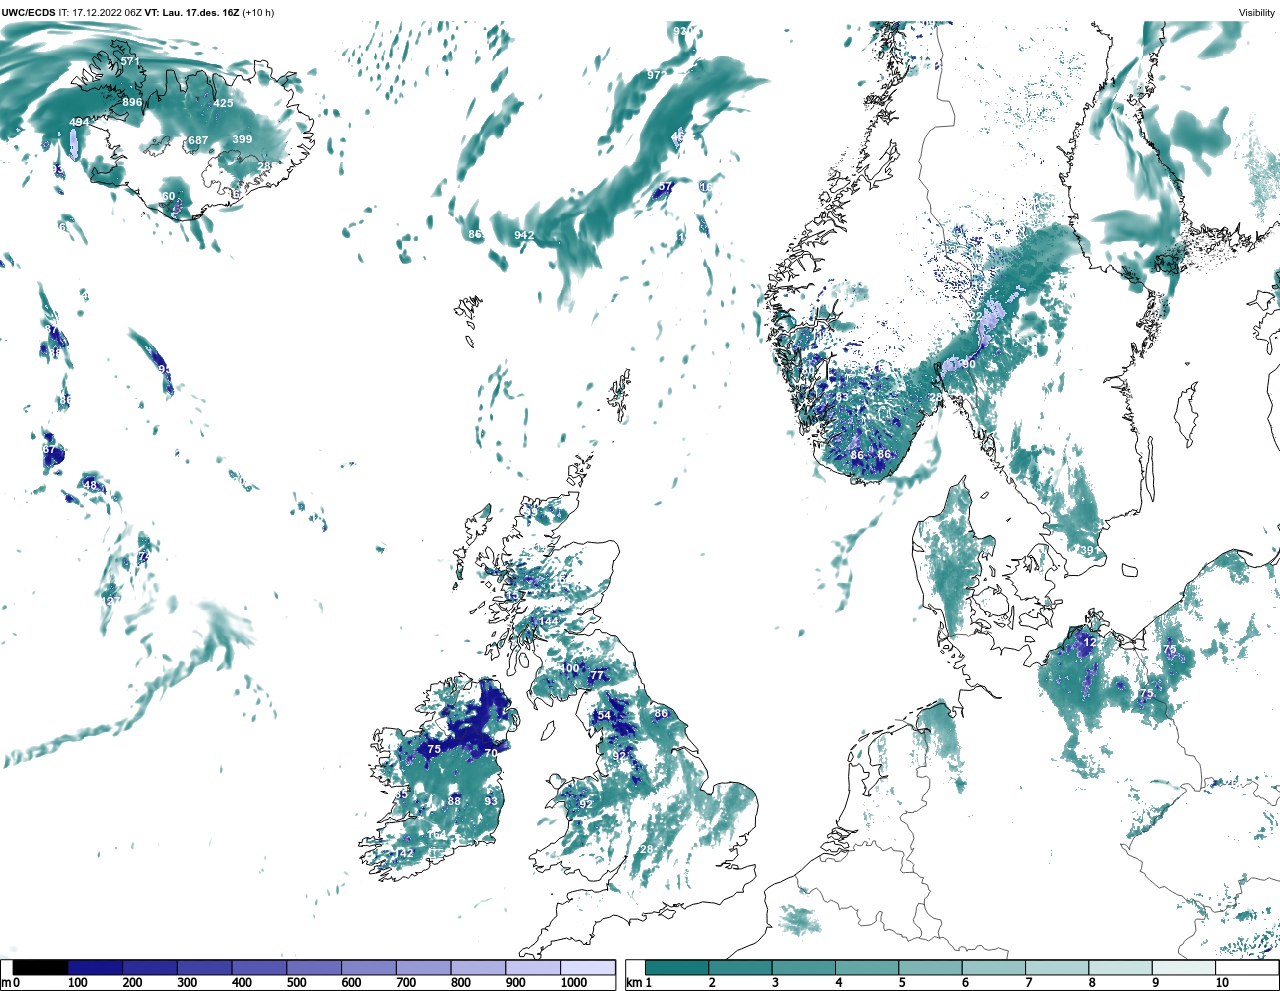Click the 'km' unit label in the legend
The height and width of the screenshot is (991, 1280).
point(633,982)
